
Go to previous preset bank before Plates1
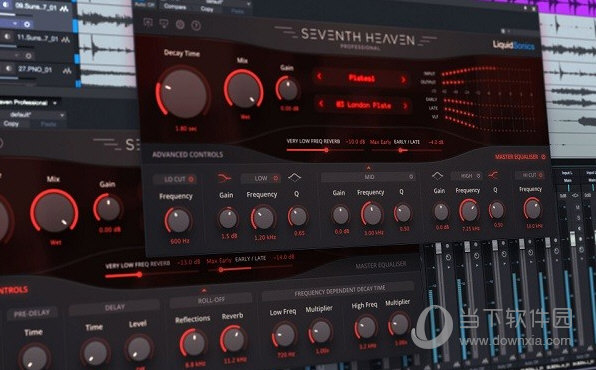[x=319, y=76]
